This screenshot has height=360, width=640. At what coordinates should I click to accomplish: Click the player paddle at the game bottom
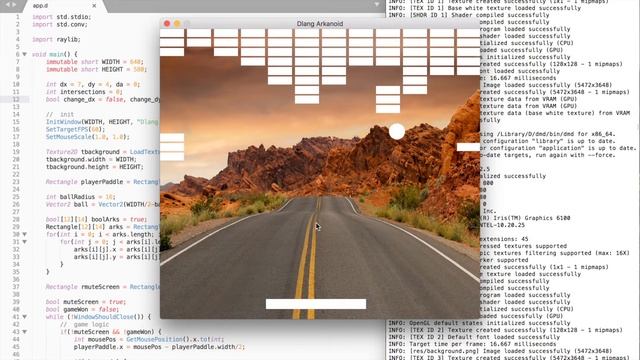pos(316,304)
